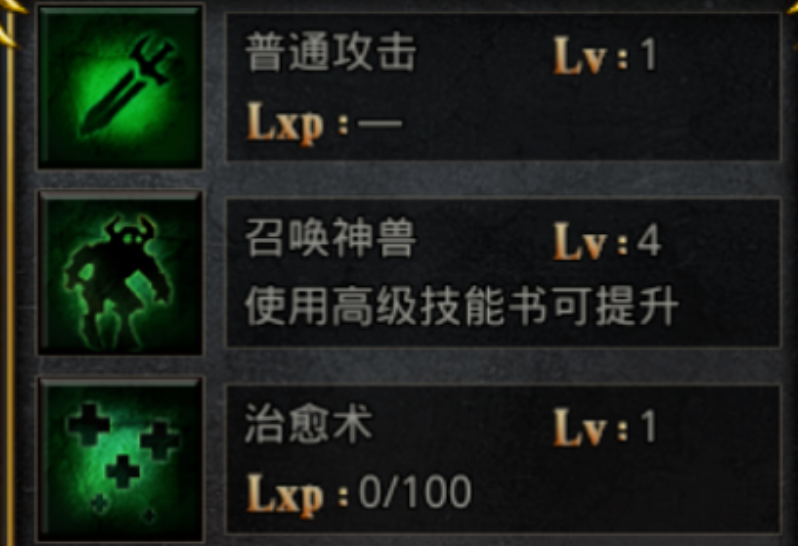Select the horned beast 召唤神兽 skill icon

click(121, 273)
